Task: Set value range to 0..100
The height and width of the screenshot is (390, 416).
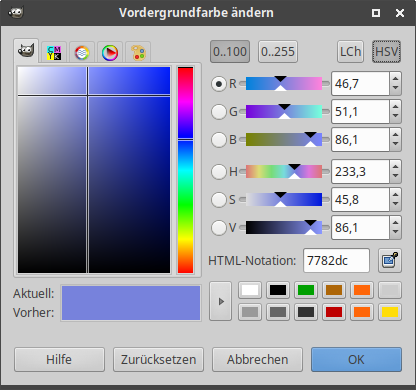Action: (230, 52)
